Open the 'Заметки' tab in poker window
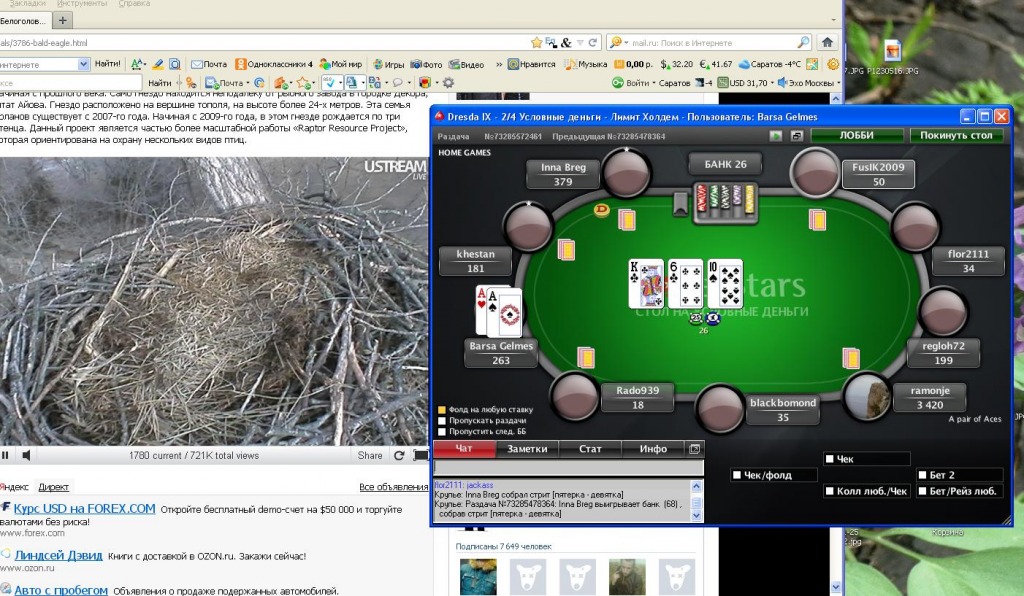Image resolution: width=1024 pixels, height=596 pixels. point(527,448)
